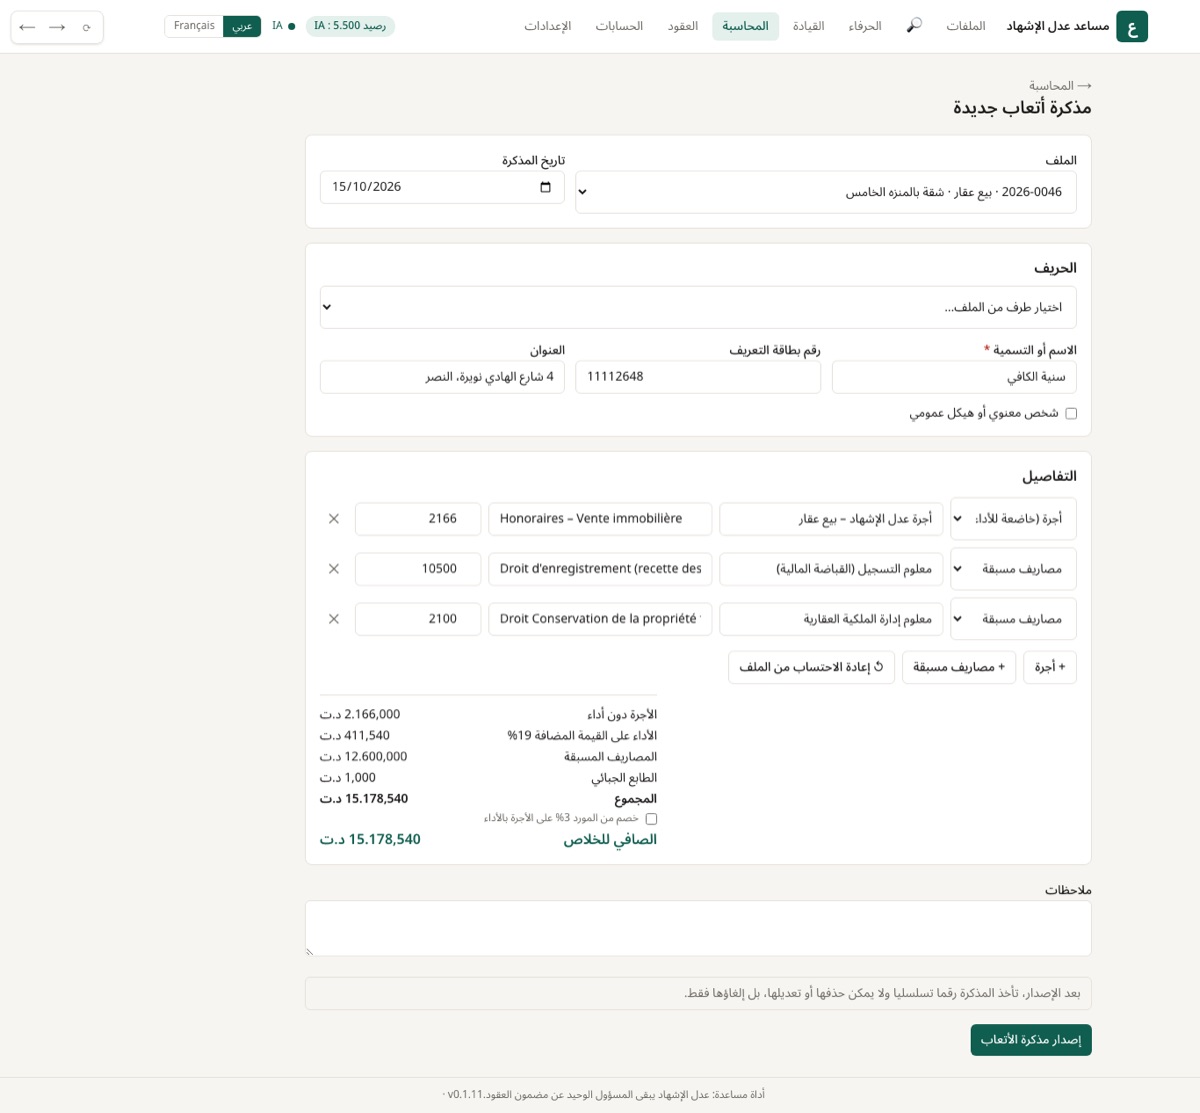Viewport: 1200px width, 1113px height.
Task: Switch language to Français
Action: (194, 26)
